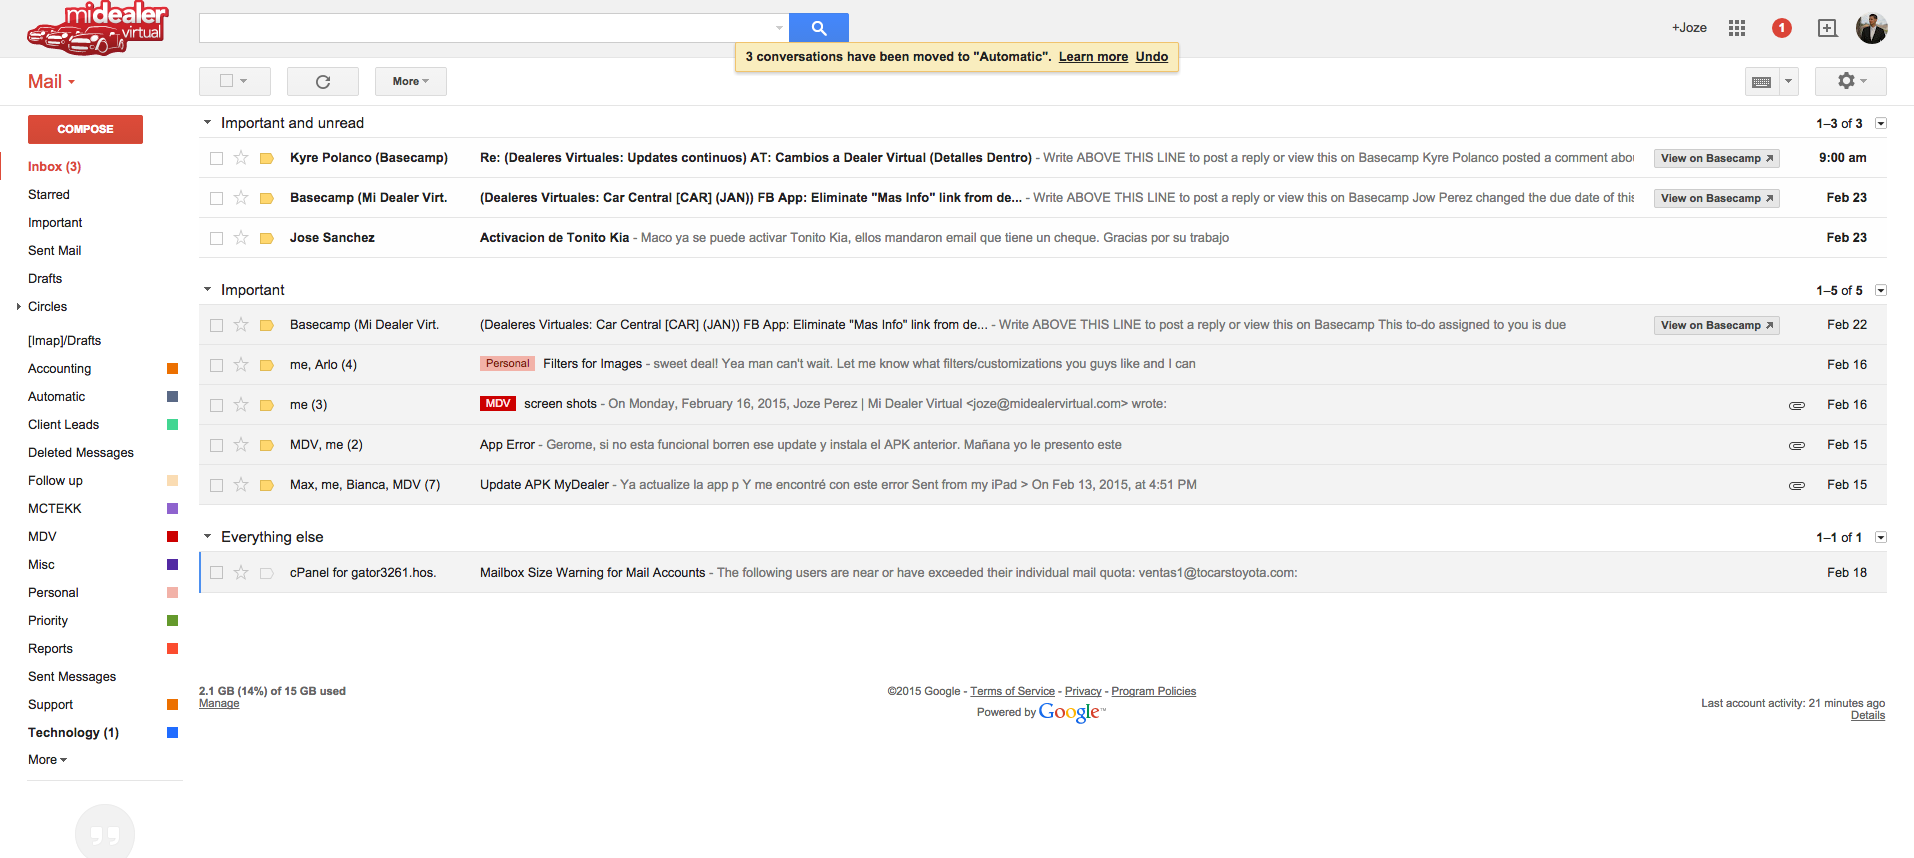Expand the Circles label
This screenshot has width=1914, height=858.
[19, 307]
